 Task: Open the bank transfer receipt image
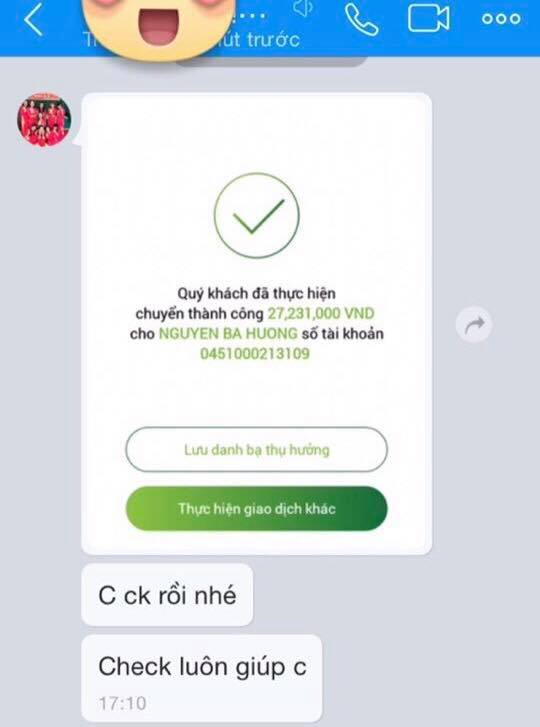pyautogui.click(x=257, y=324)
